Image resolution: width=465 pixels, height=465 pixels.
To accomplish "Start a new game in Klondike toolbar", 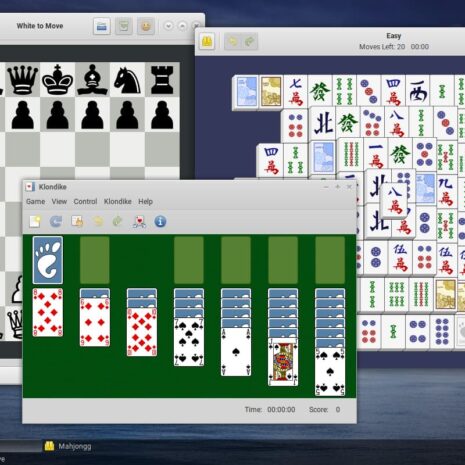I will tap(35, 221).
